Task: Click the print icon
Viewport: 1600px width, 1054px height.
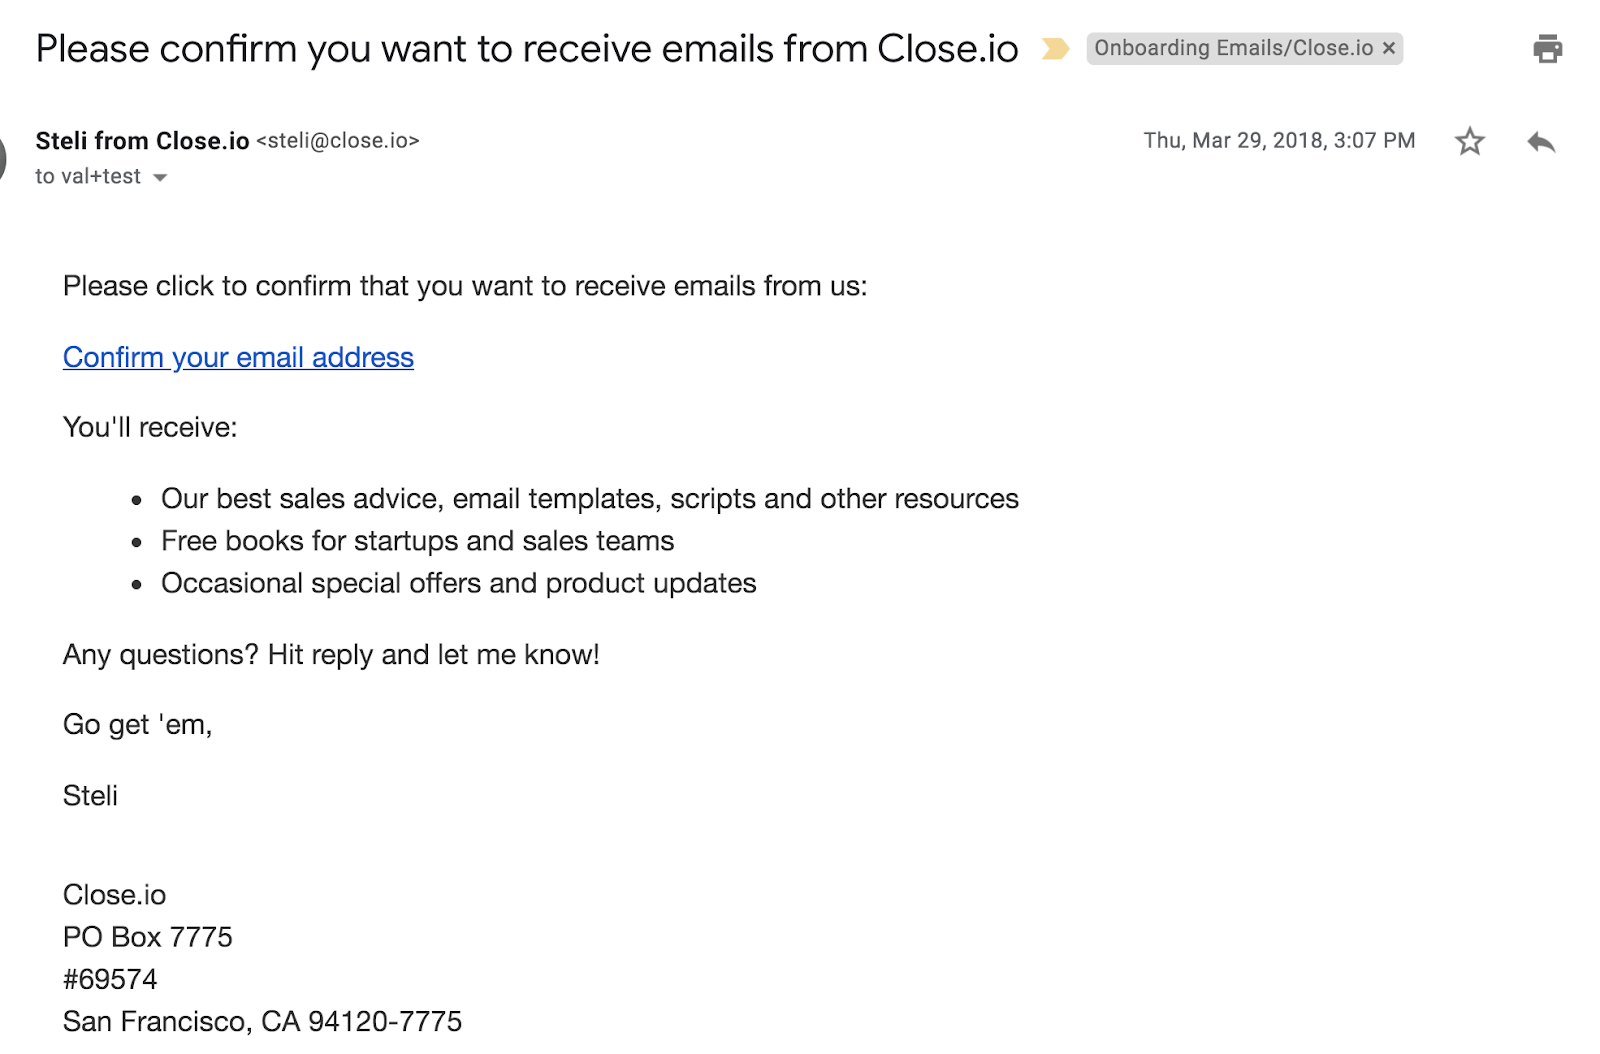Action: point(1547,48)
